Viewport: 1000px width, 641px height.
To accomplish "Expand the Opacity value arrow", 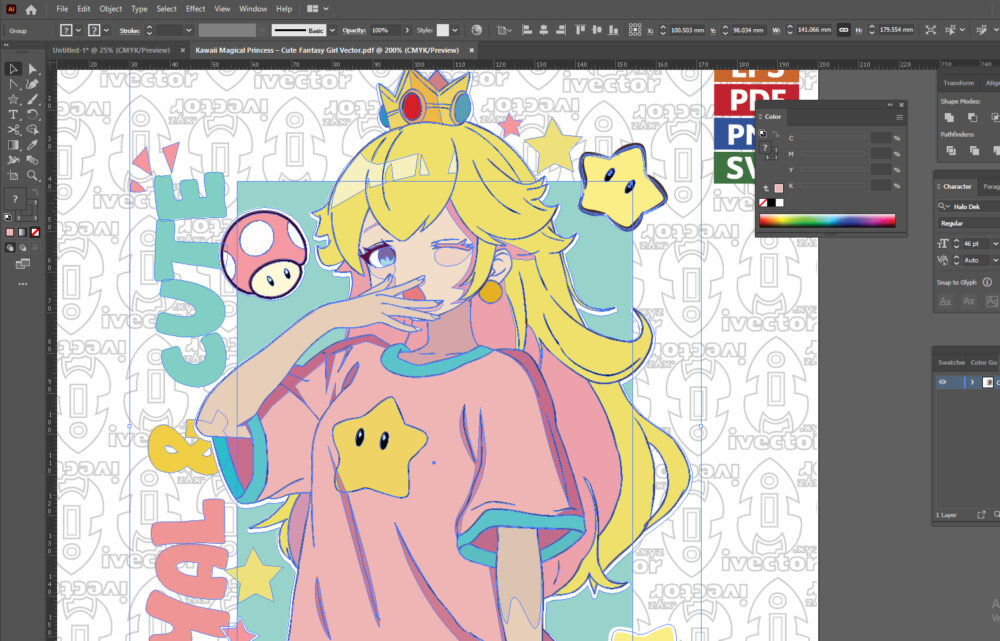I will tap(407, 30).
